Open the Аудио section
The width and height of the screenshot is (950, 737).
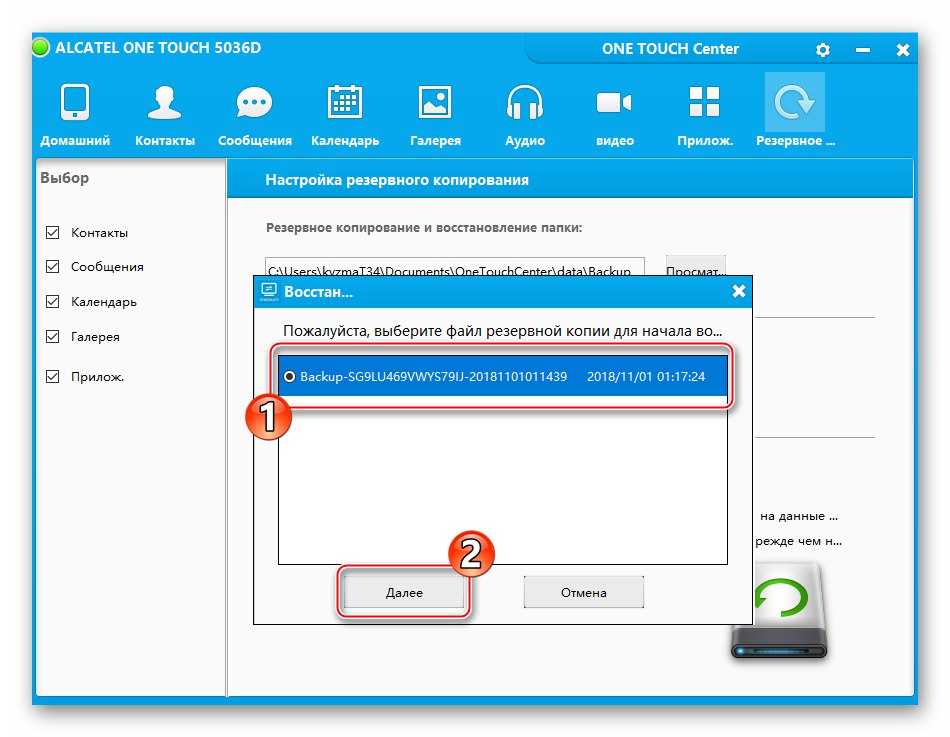[525, 114]
